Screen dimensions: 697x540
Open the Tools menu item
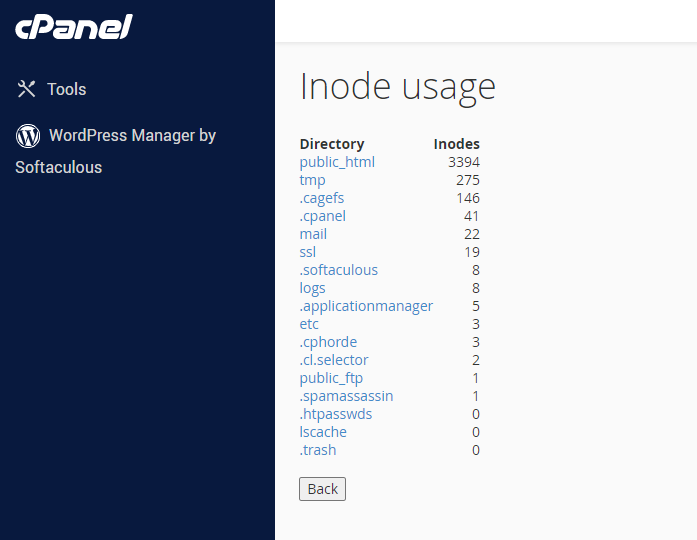click(66, 89)
